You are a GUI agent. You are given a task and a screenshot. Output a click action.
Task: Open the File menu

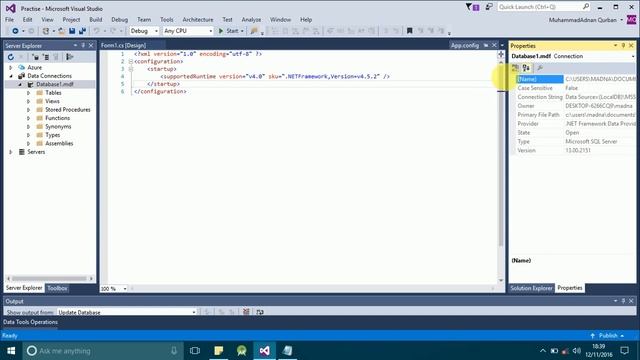pos(9,20)
